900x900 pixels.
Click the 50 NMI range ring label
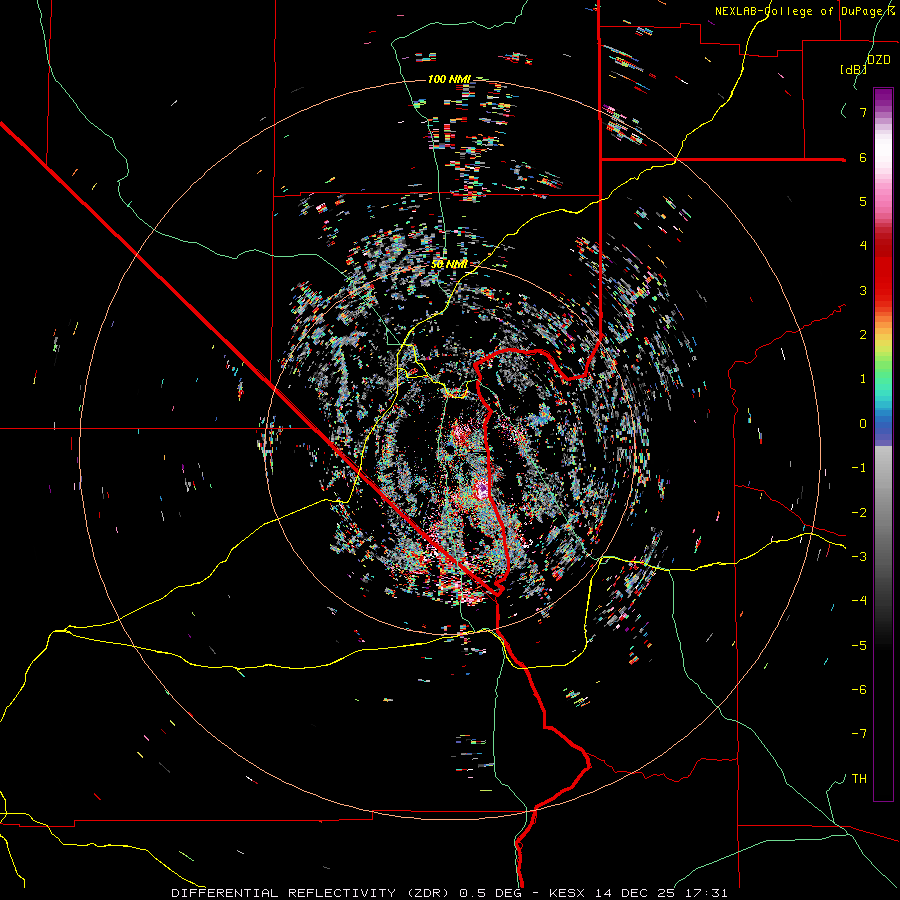(x=449, y=264)
